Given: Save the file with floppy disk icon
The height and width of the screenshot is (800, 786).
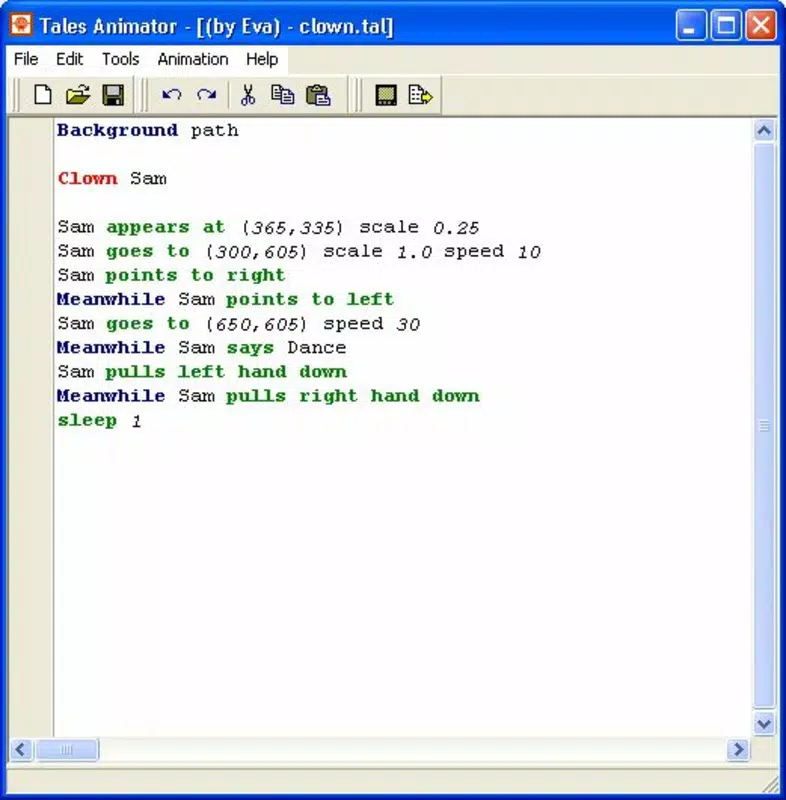Looking at the screenshot, I should (113, 95).
